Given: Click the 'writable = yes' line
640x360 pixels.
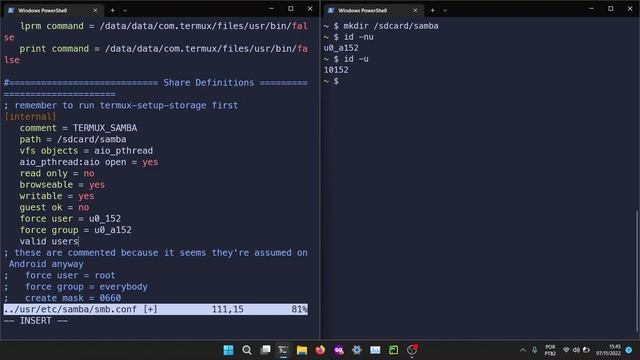Looking at the screenshot, I should click(x=57, y=196).
